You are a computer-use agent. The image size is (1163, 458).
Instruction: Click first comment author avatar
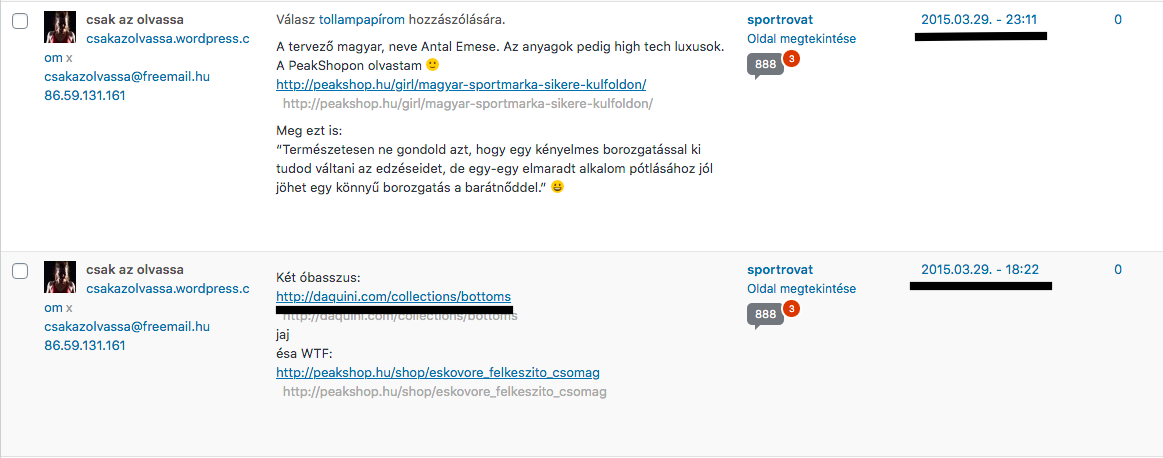click(x=61, y=27)
